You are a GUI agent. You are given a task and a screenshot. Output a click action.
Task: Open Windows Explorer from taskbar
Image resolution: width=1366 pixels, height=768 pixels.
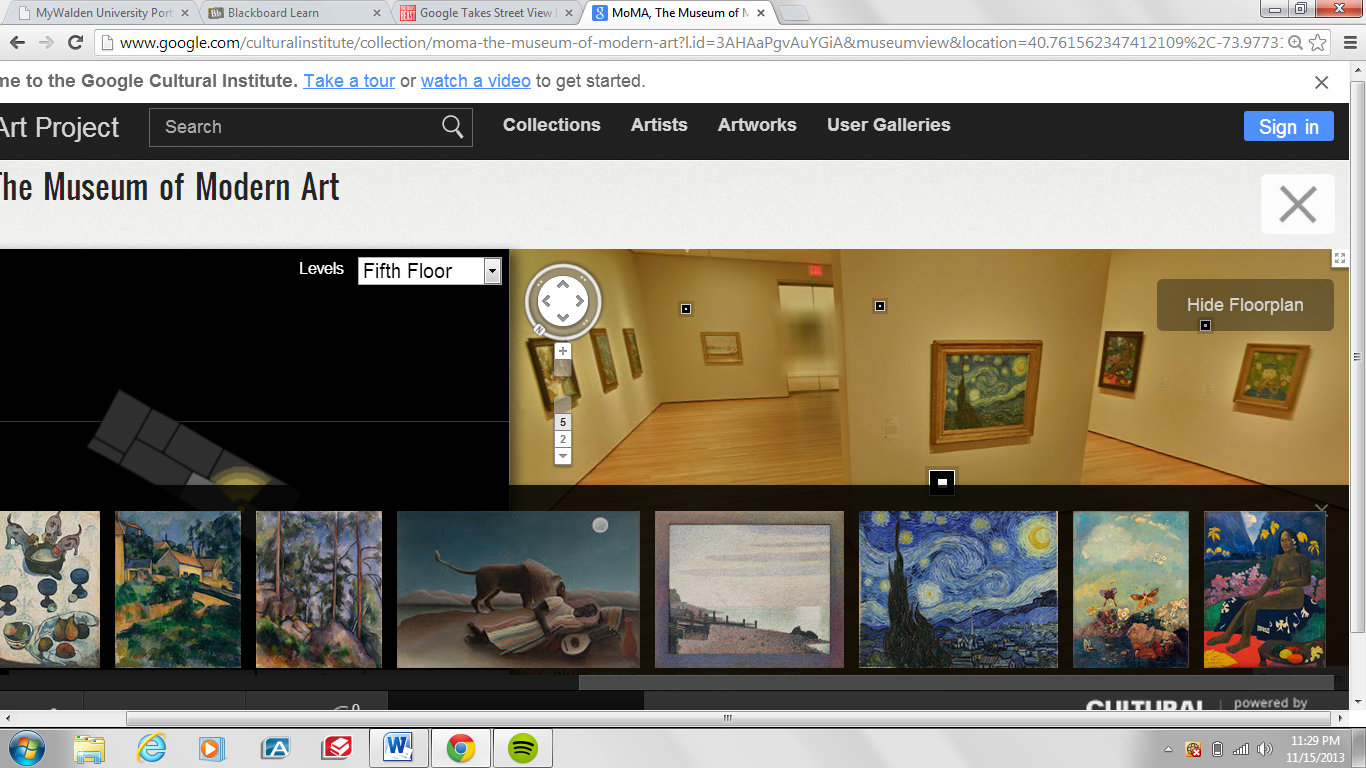tap(89, 748)
